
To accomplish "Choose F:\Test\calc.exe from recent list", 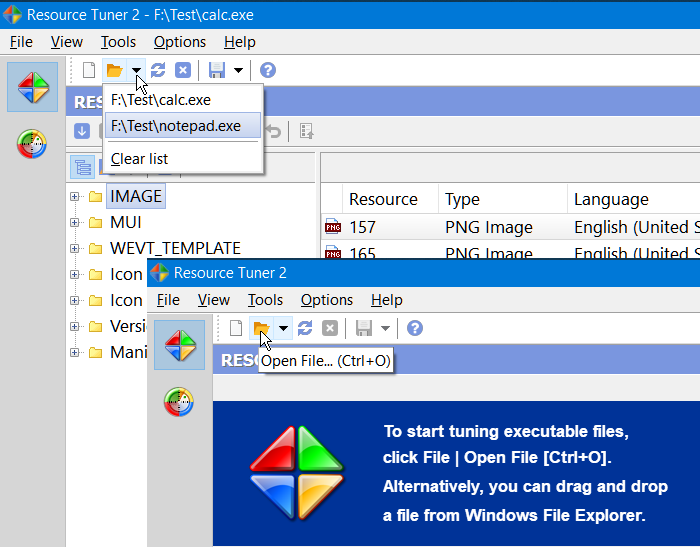I will tap(183, 100).
